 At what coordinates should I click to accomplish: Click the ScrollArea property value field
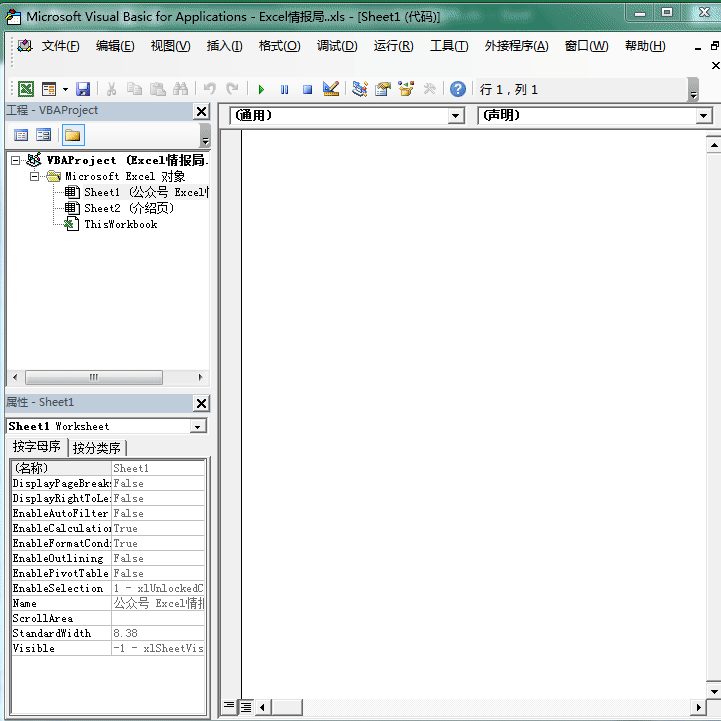point(158,618)
